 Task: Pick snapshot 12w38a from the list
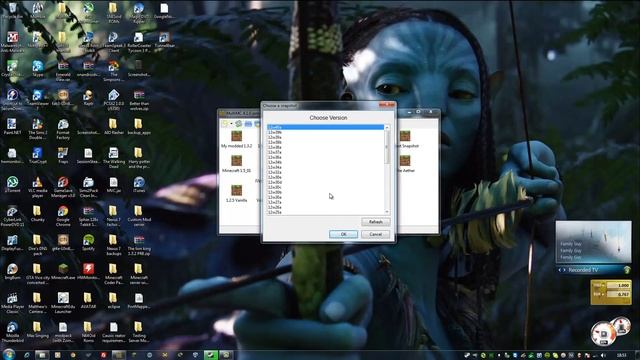(x=325, y=147)
